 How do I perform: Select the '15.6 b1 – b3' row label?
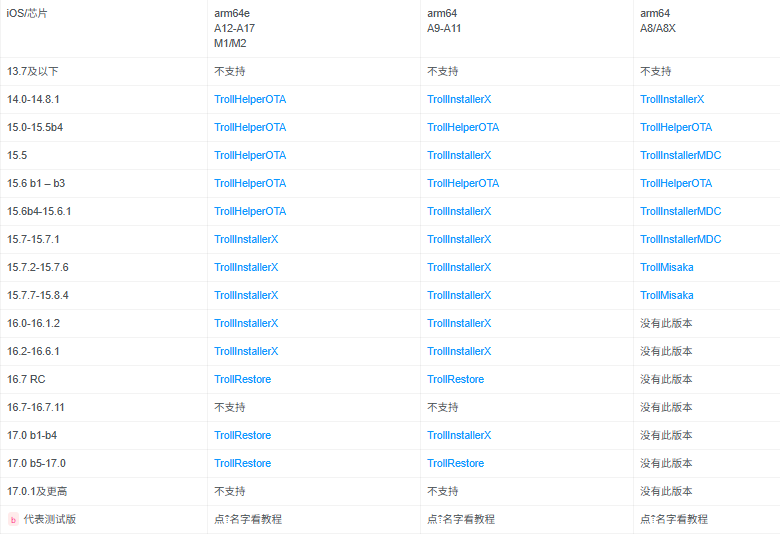pos(36,183)
